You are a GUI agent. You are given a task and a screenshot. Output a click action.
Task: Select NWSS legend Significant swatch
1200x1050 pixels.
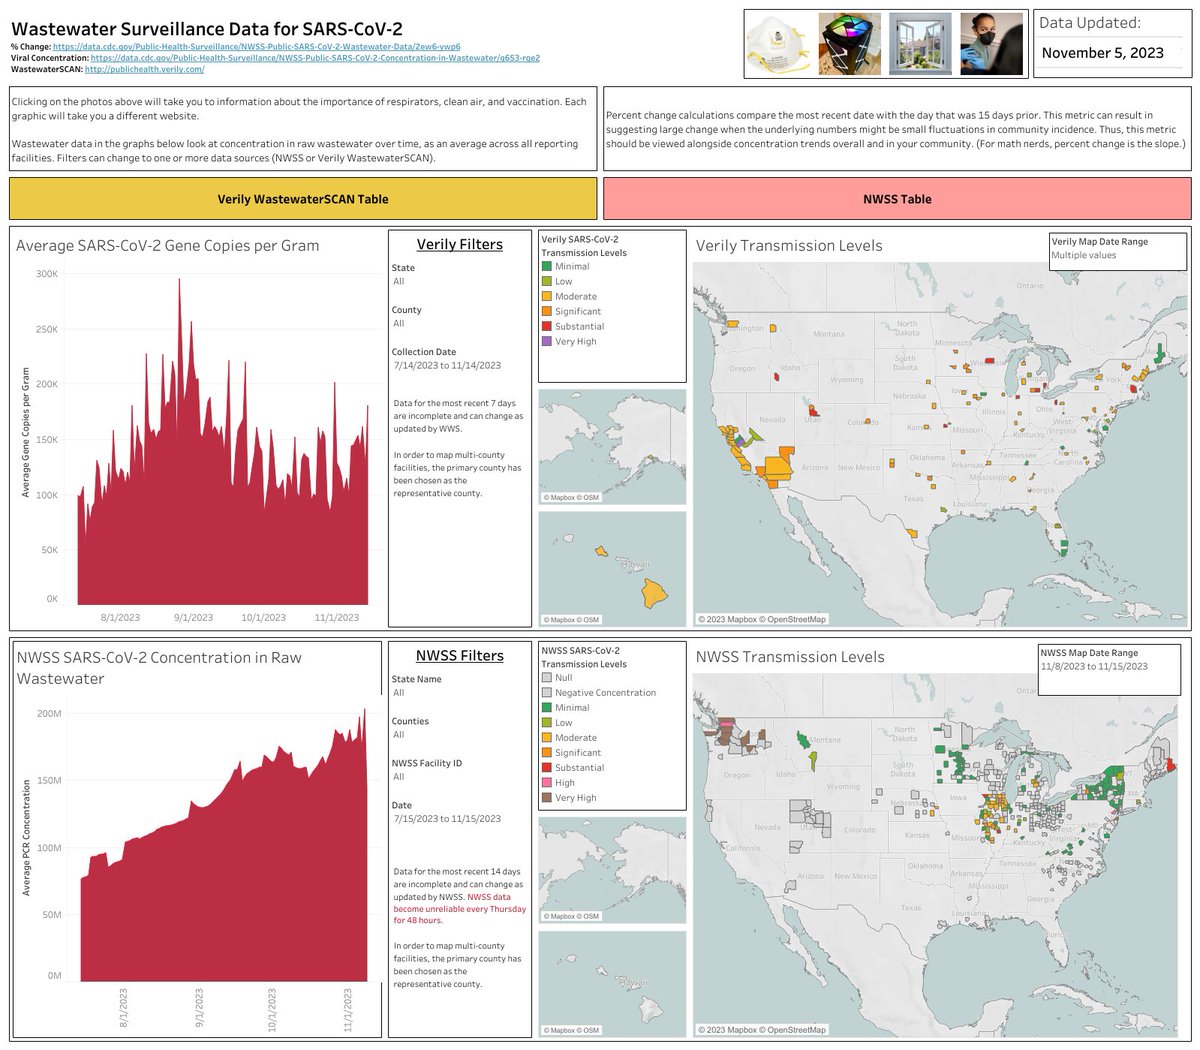coord(547,752)
